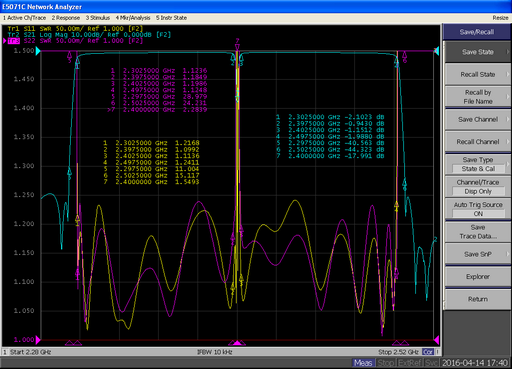Open the Save SnP submenu
This screenshot has height=369, width=512.
coord(478,254)
